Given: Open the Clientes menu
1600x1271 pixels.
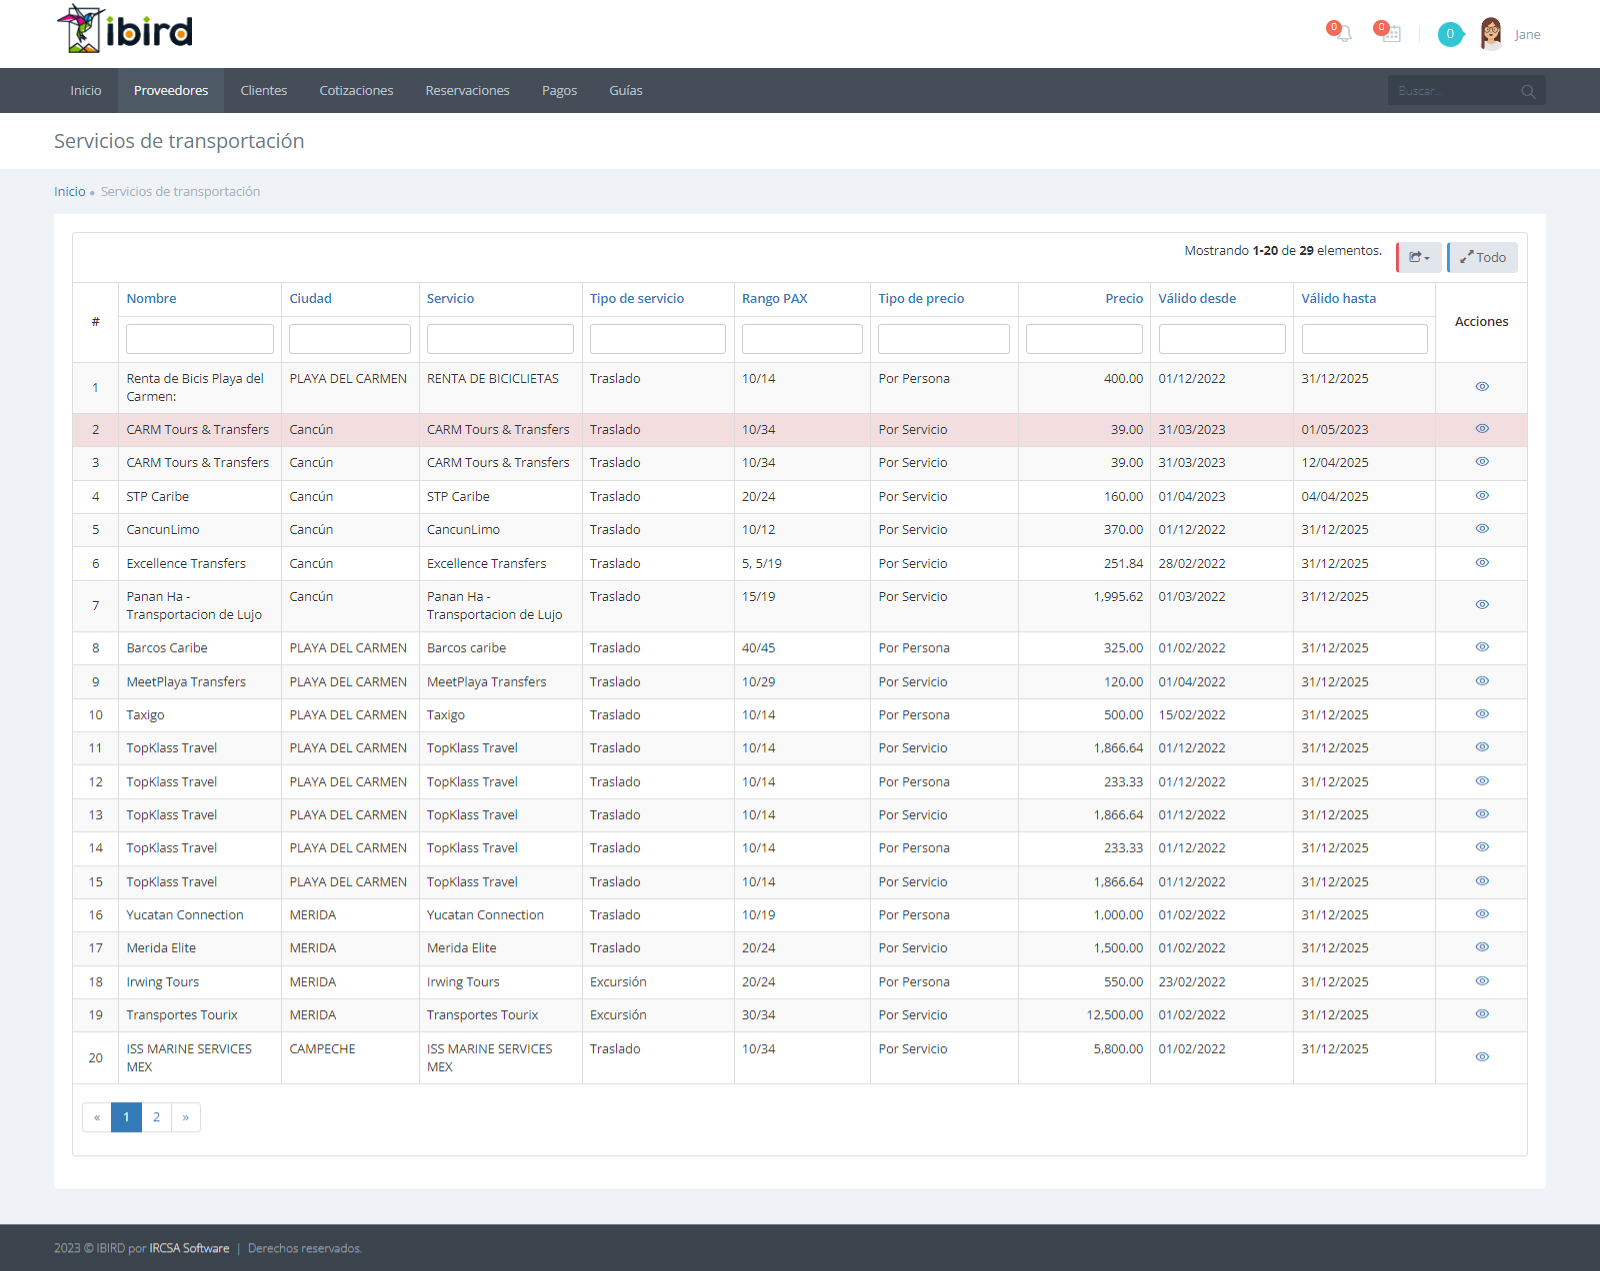Looking at the screenshot, I should (264, 90).
